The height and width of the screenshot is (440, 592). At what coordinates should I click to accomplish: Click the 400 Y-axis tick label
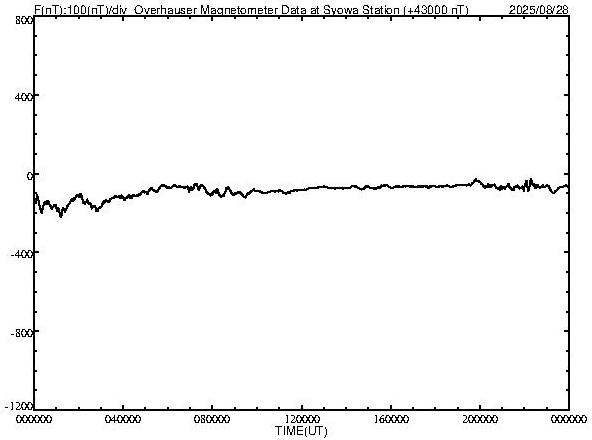click(x=24, y=97)
